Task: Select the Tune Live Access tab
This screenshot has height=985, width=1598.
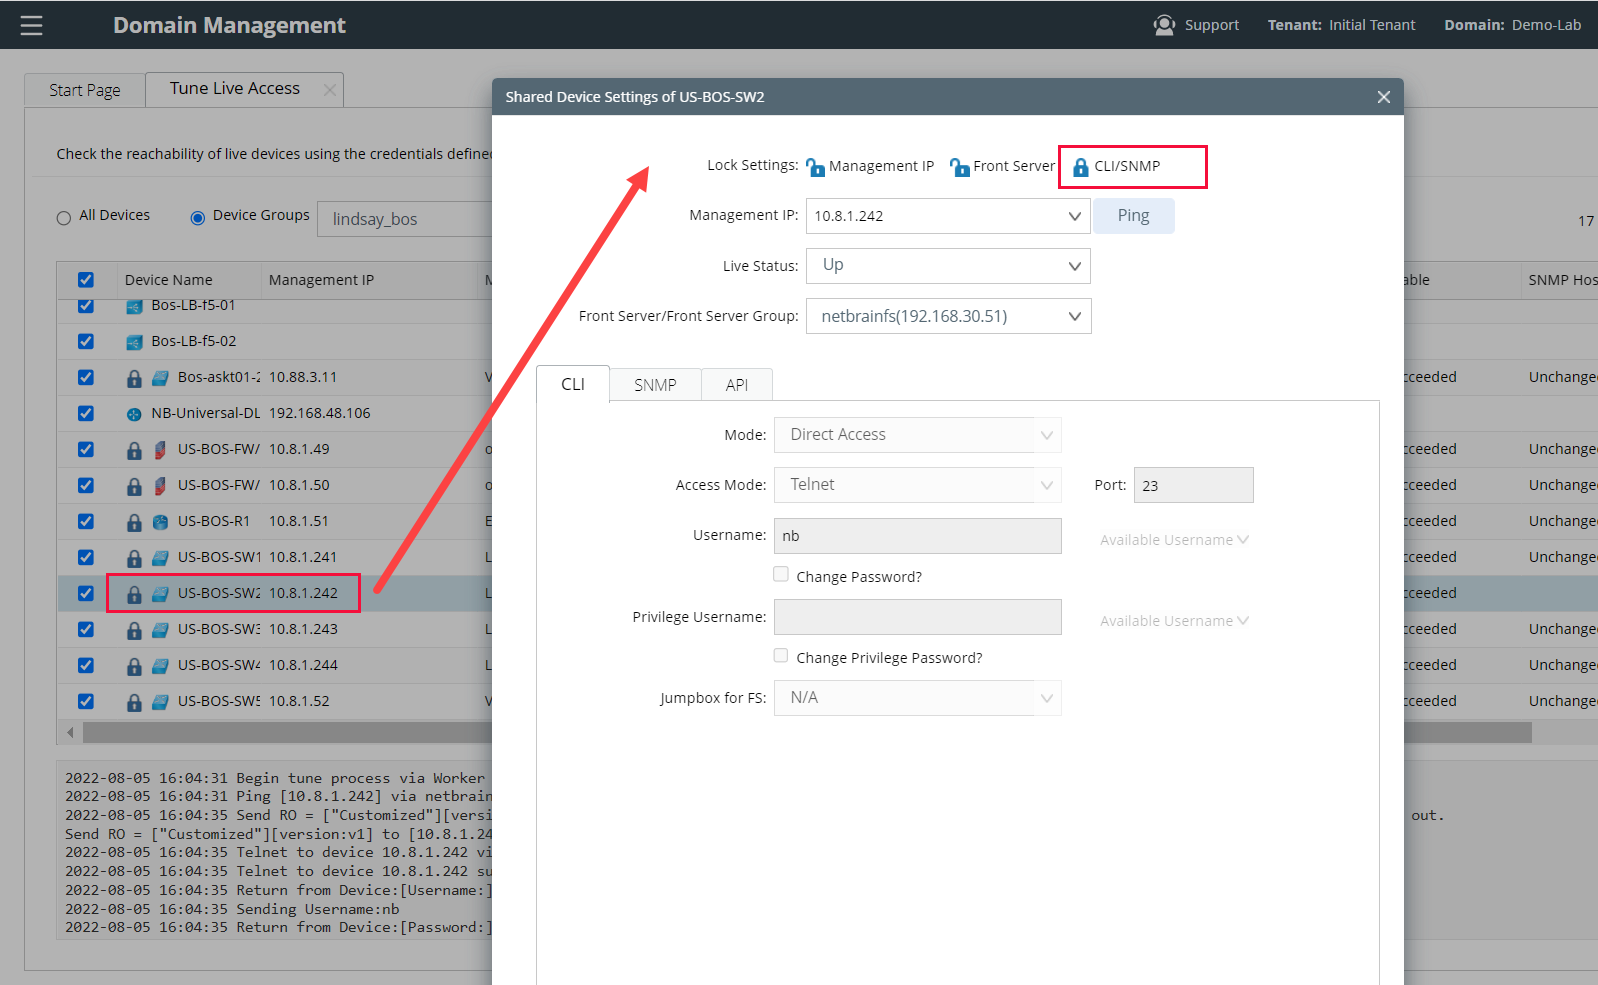Action: coord(235,89)
